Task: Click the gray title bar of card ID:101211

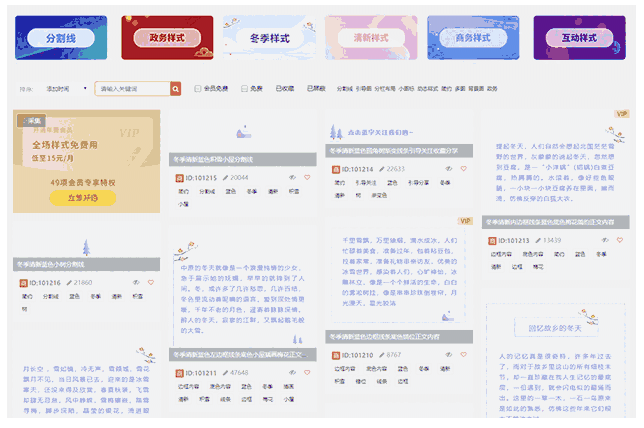Action: coord(243,354)
